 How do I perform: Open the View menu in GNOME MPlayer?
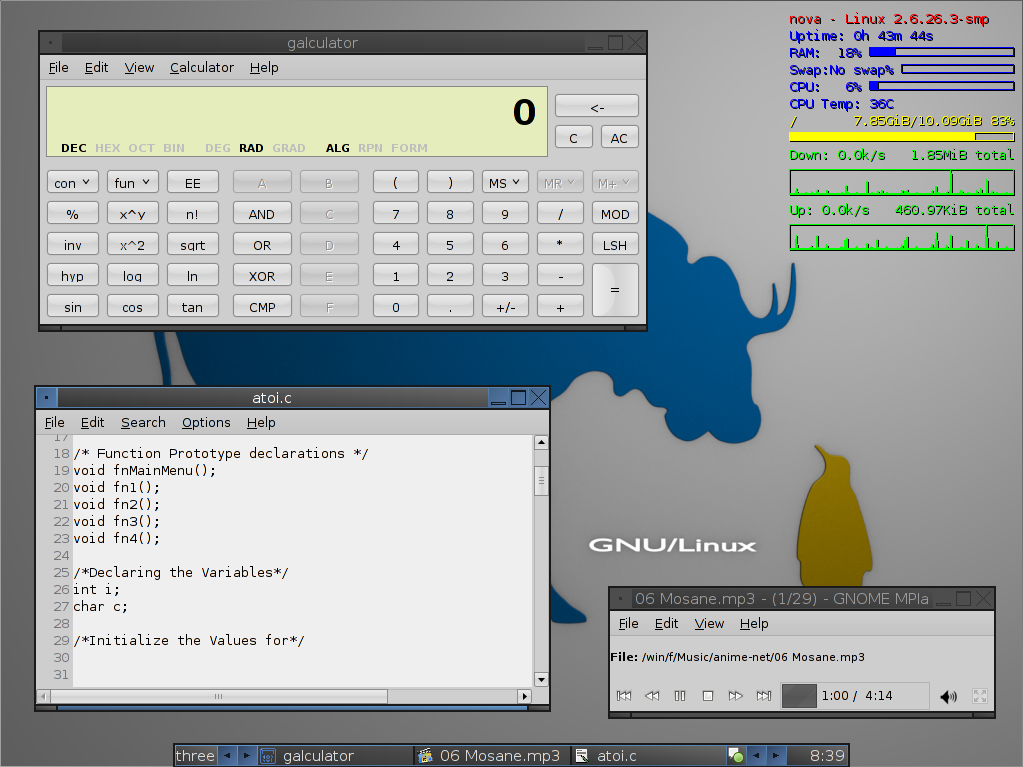(x=709, y=624)
